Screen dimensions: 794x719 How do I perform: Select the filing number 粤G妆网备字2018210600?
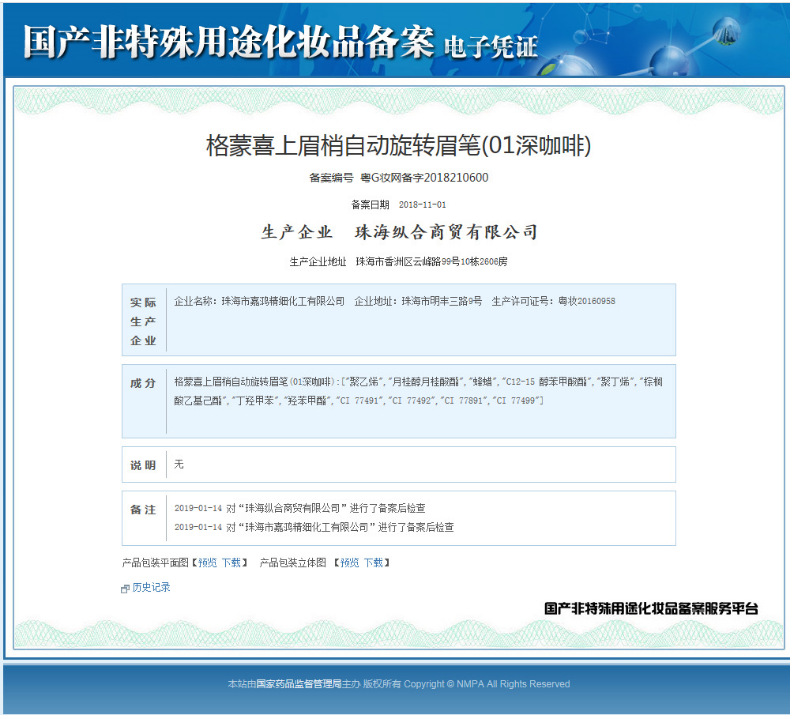424,178
